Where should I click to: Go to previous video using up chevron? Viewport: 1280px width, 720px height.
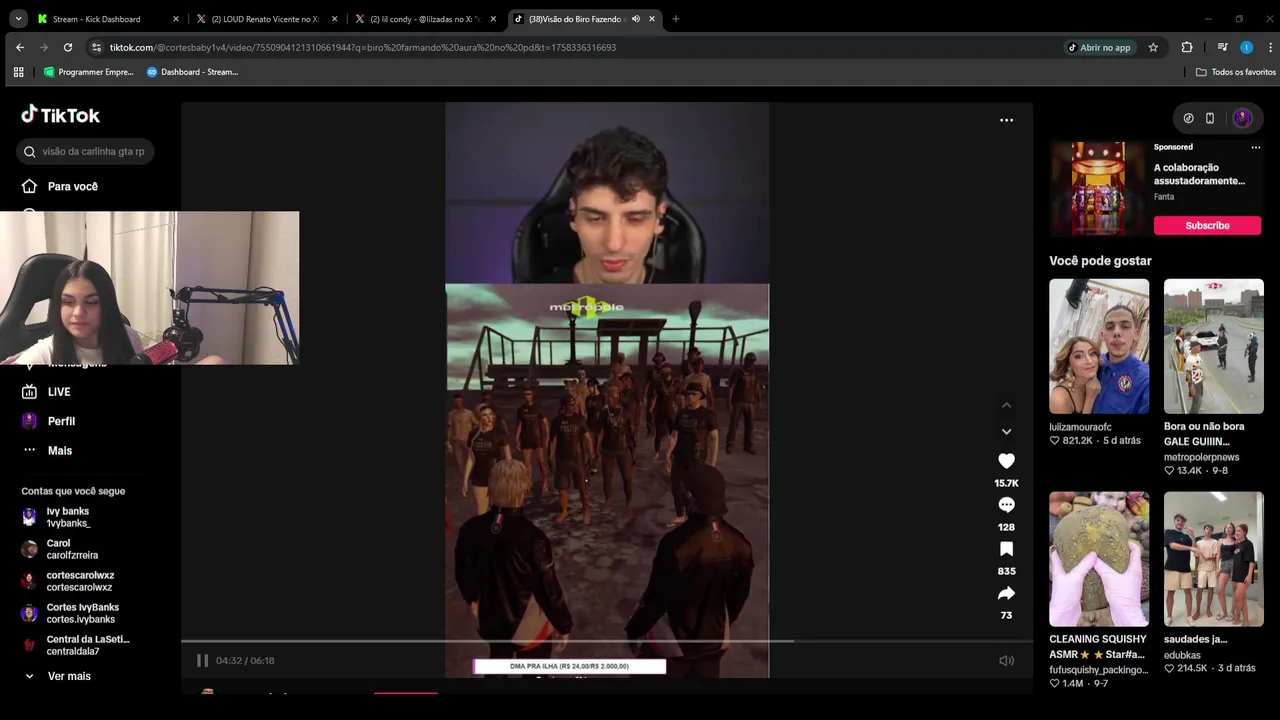click(1006, 405)
